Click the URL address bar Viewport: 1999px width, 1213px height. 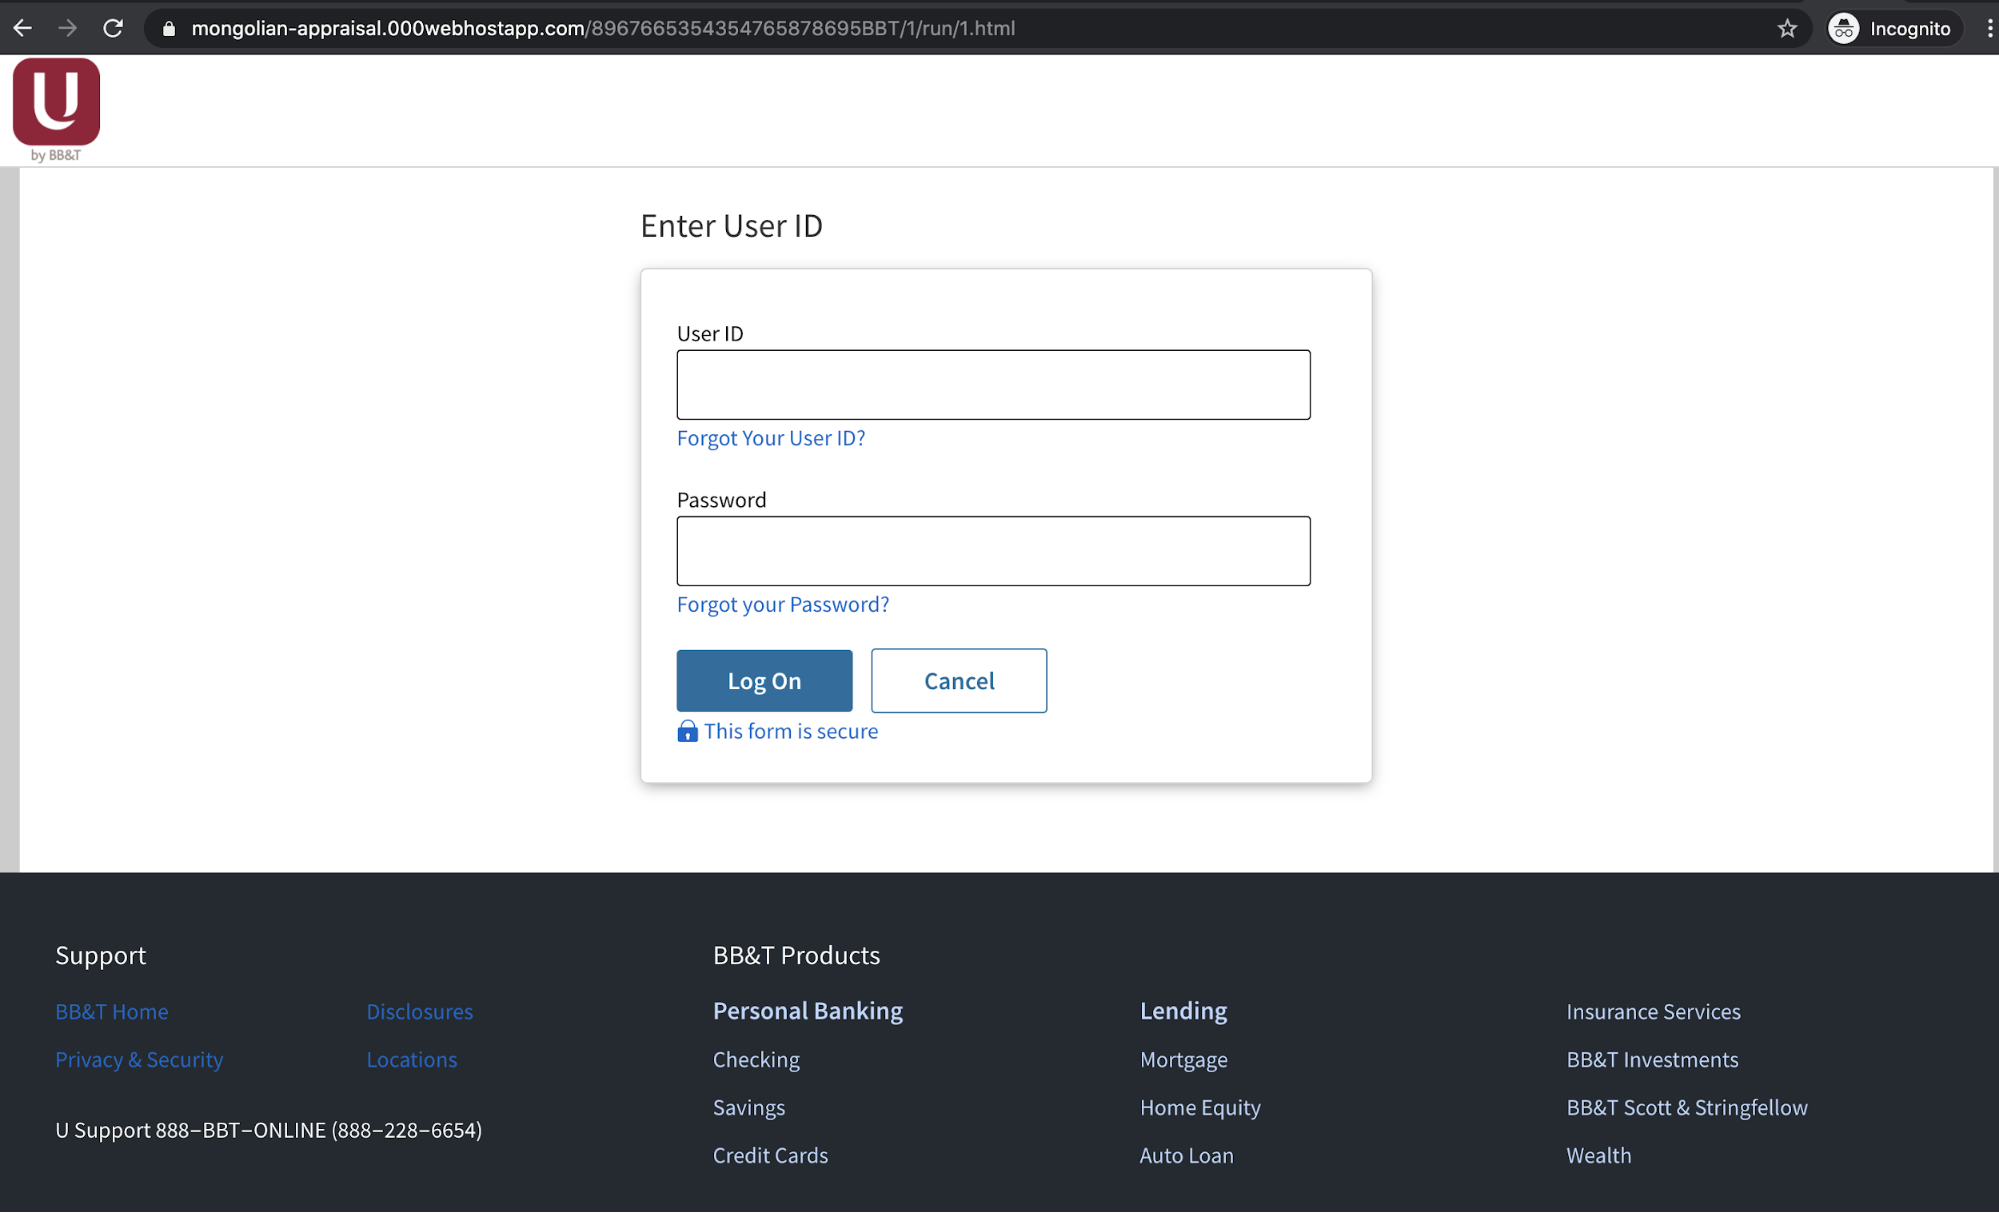900,28
